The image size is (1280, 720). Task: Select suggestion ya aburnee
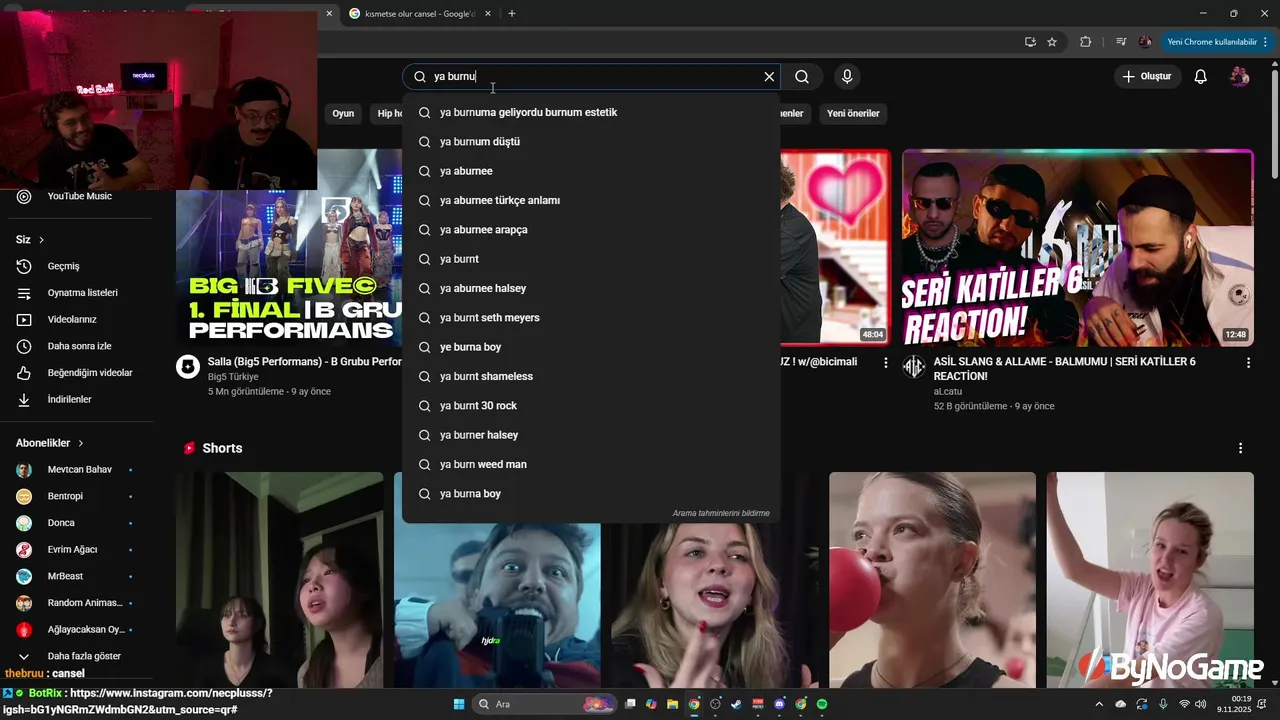click(591, 171)
